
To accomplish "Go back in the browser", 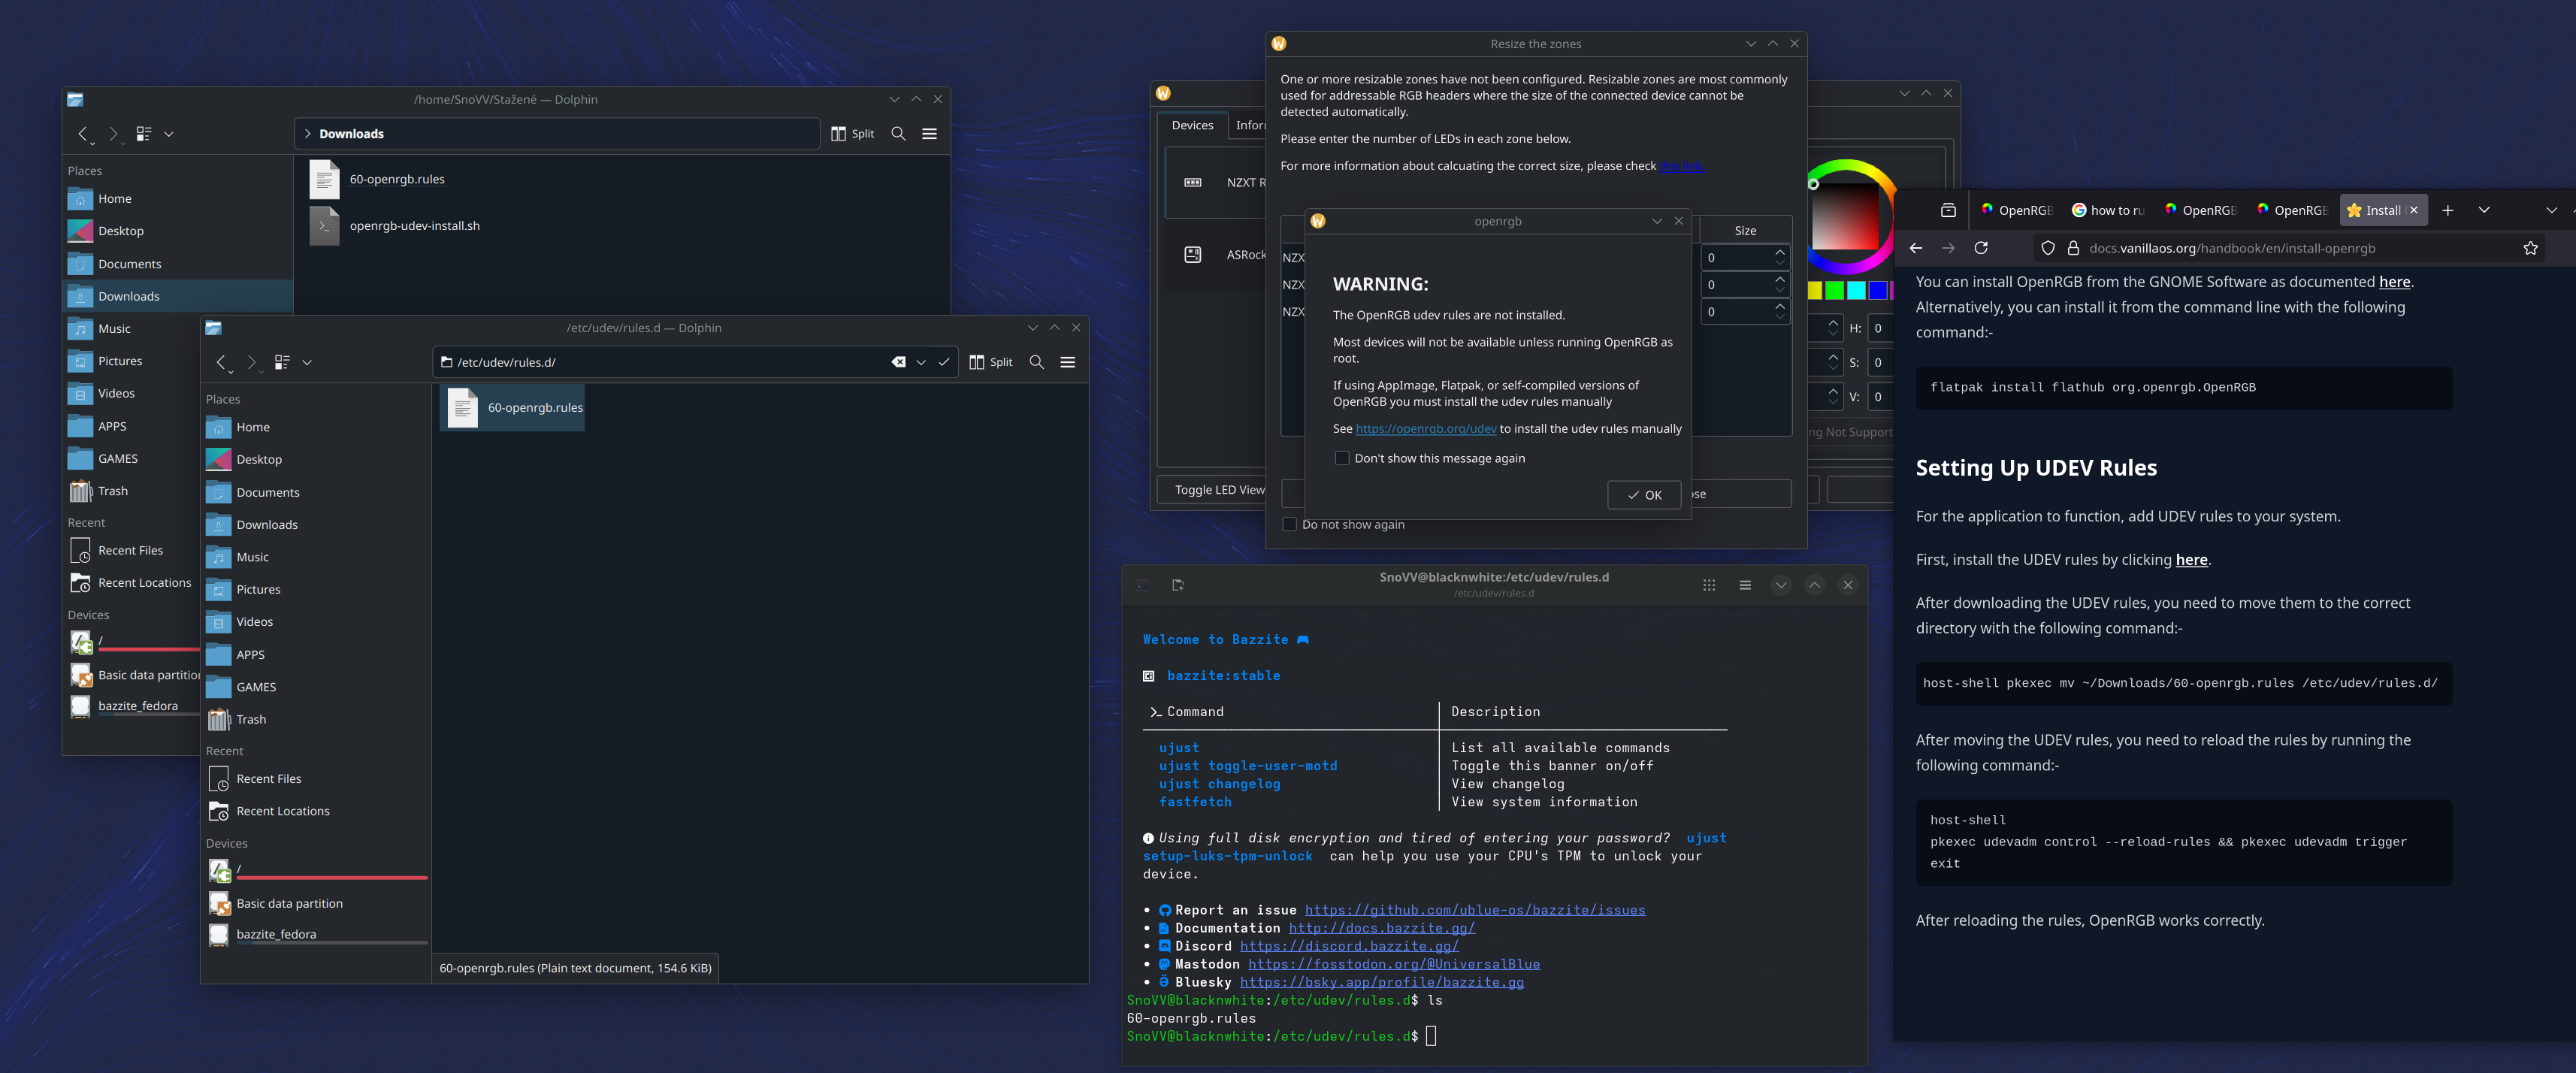I will 1915,248.
